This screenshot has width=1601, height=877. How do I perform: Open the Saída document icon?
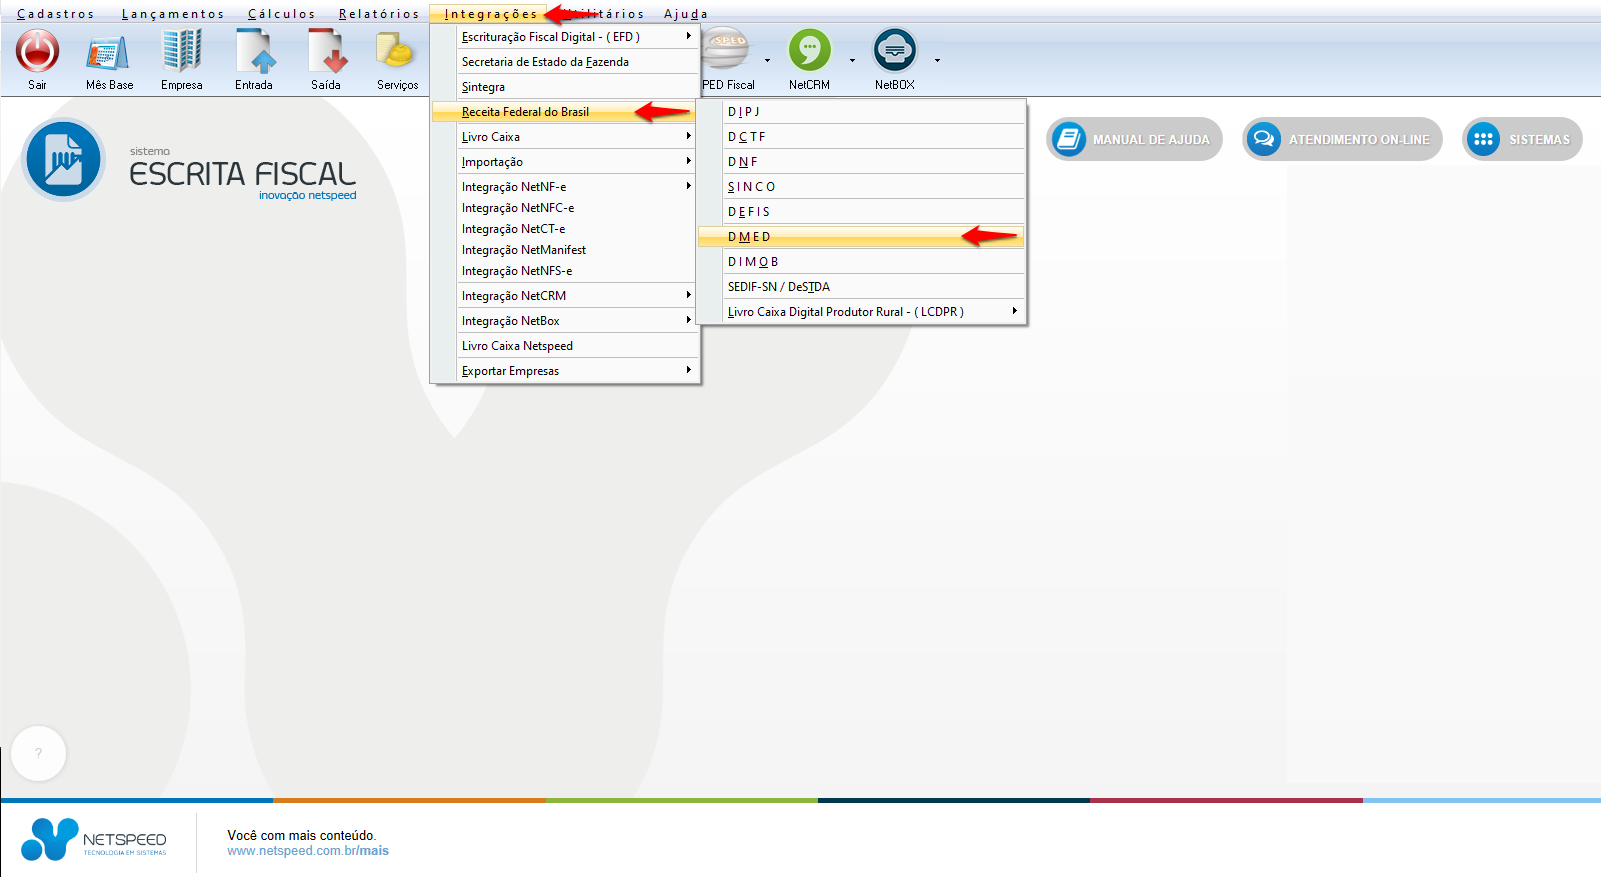[327, 51]
